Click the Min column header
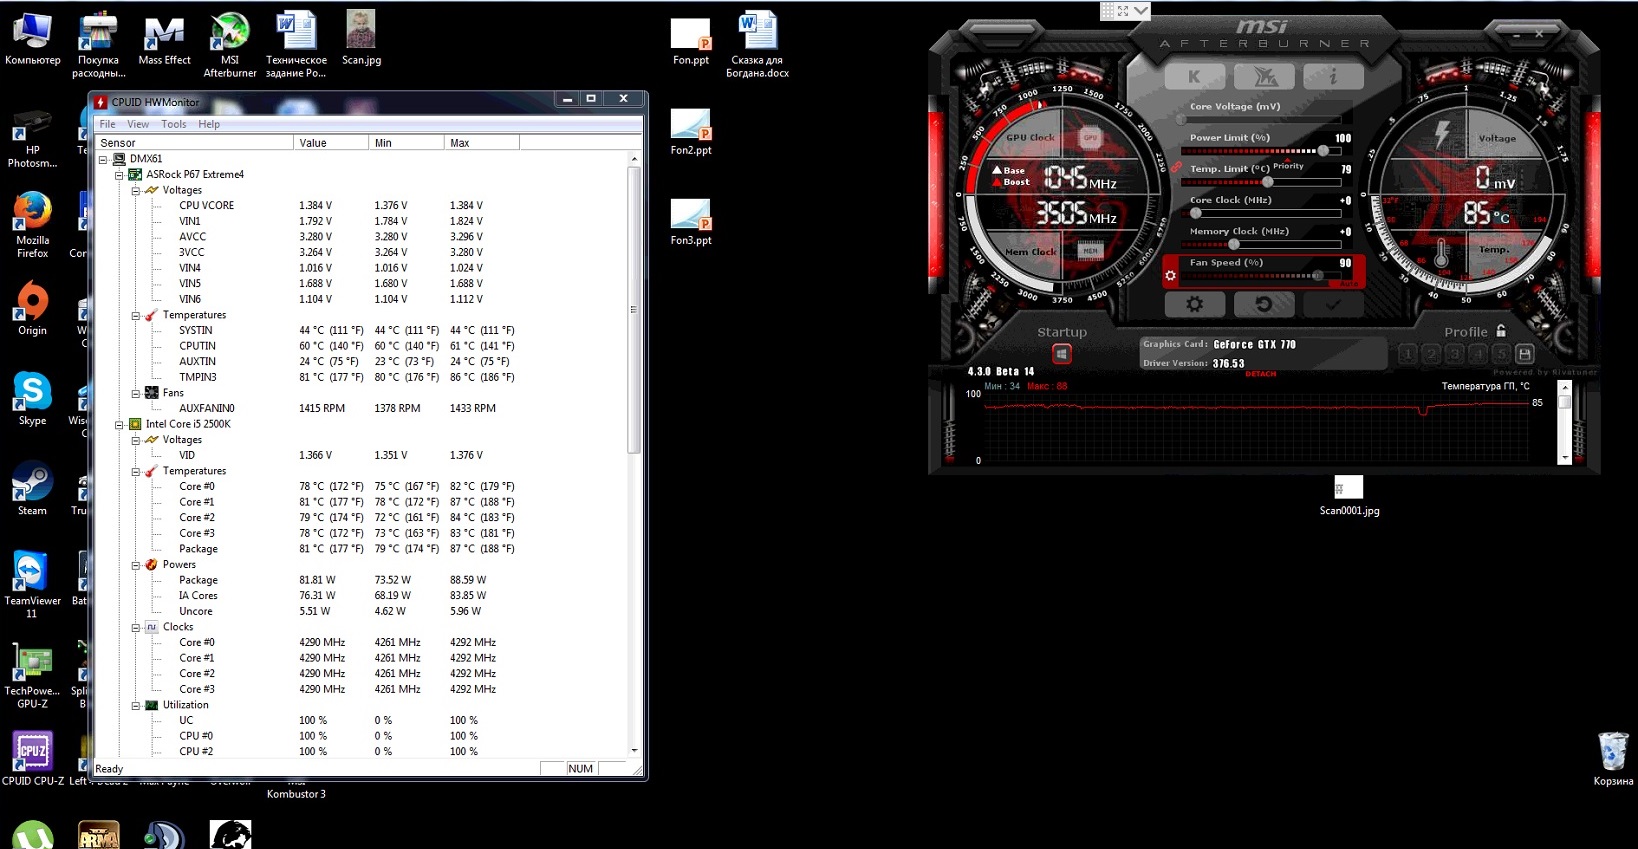The width and height of the screenshot is (1638, 849). point(406,143)
